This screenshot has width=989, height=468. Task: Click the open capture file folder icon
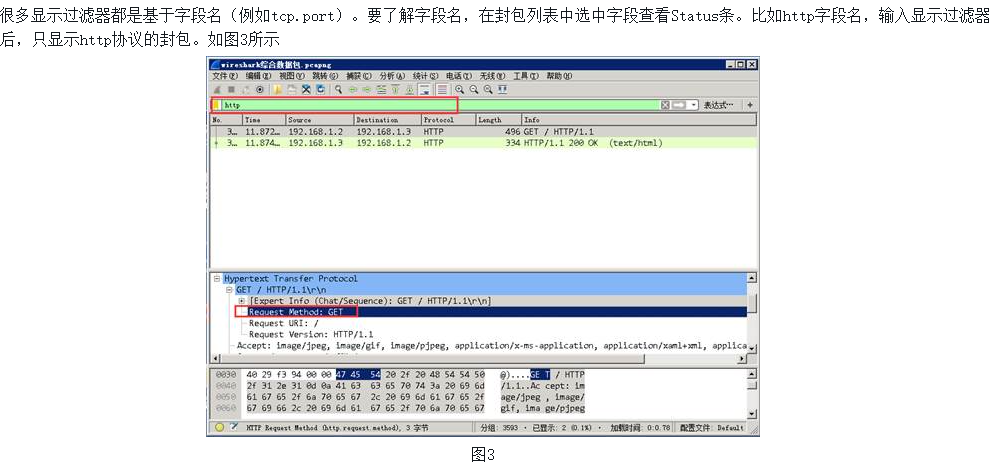pos(278,90)
